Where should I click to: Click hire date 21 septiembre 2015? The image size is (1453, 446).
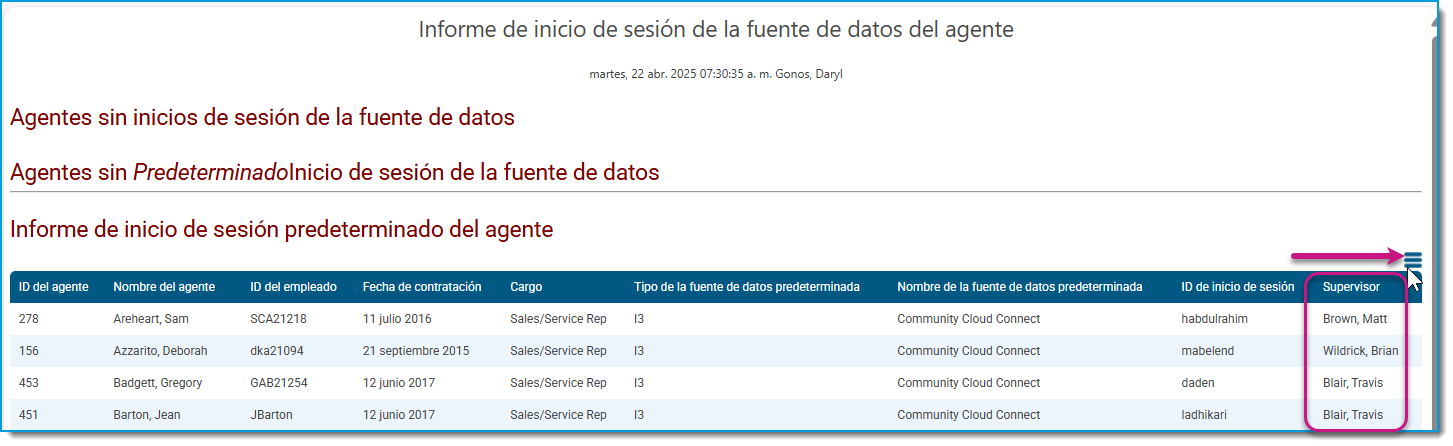[416, 351]
